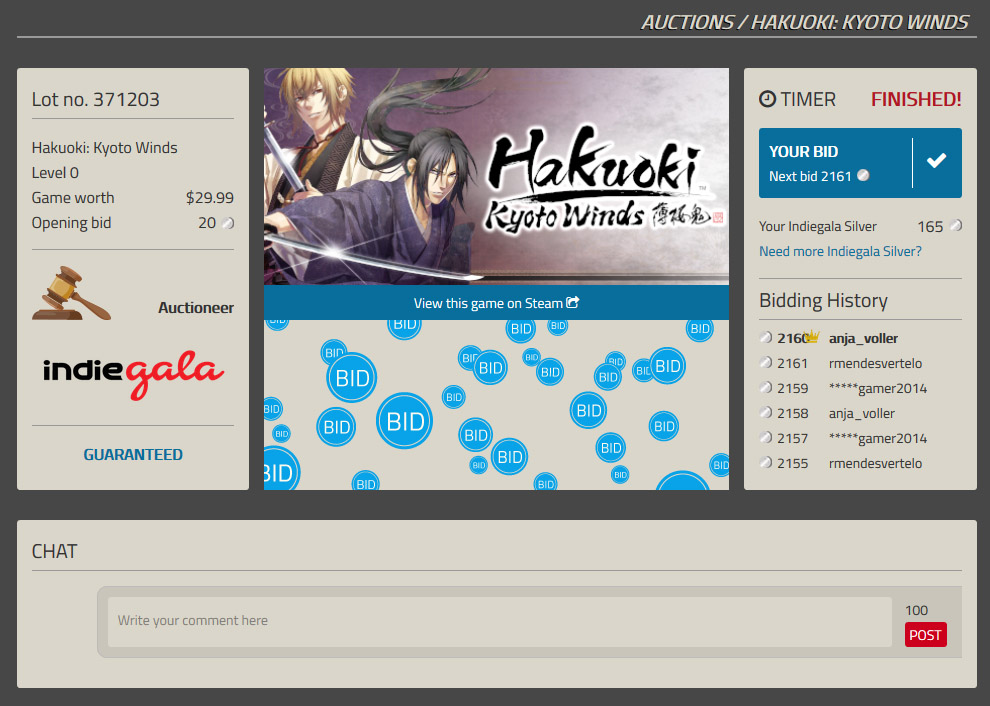Open View this game on Steam
This screenshot has width=990, height=706.
pos(496,302)
